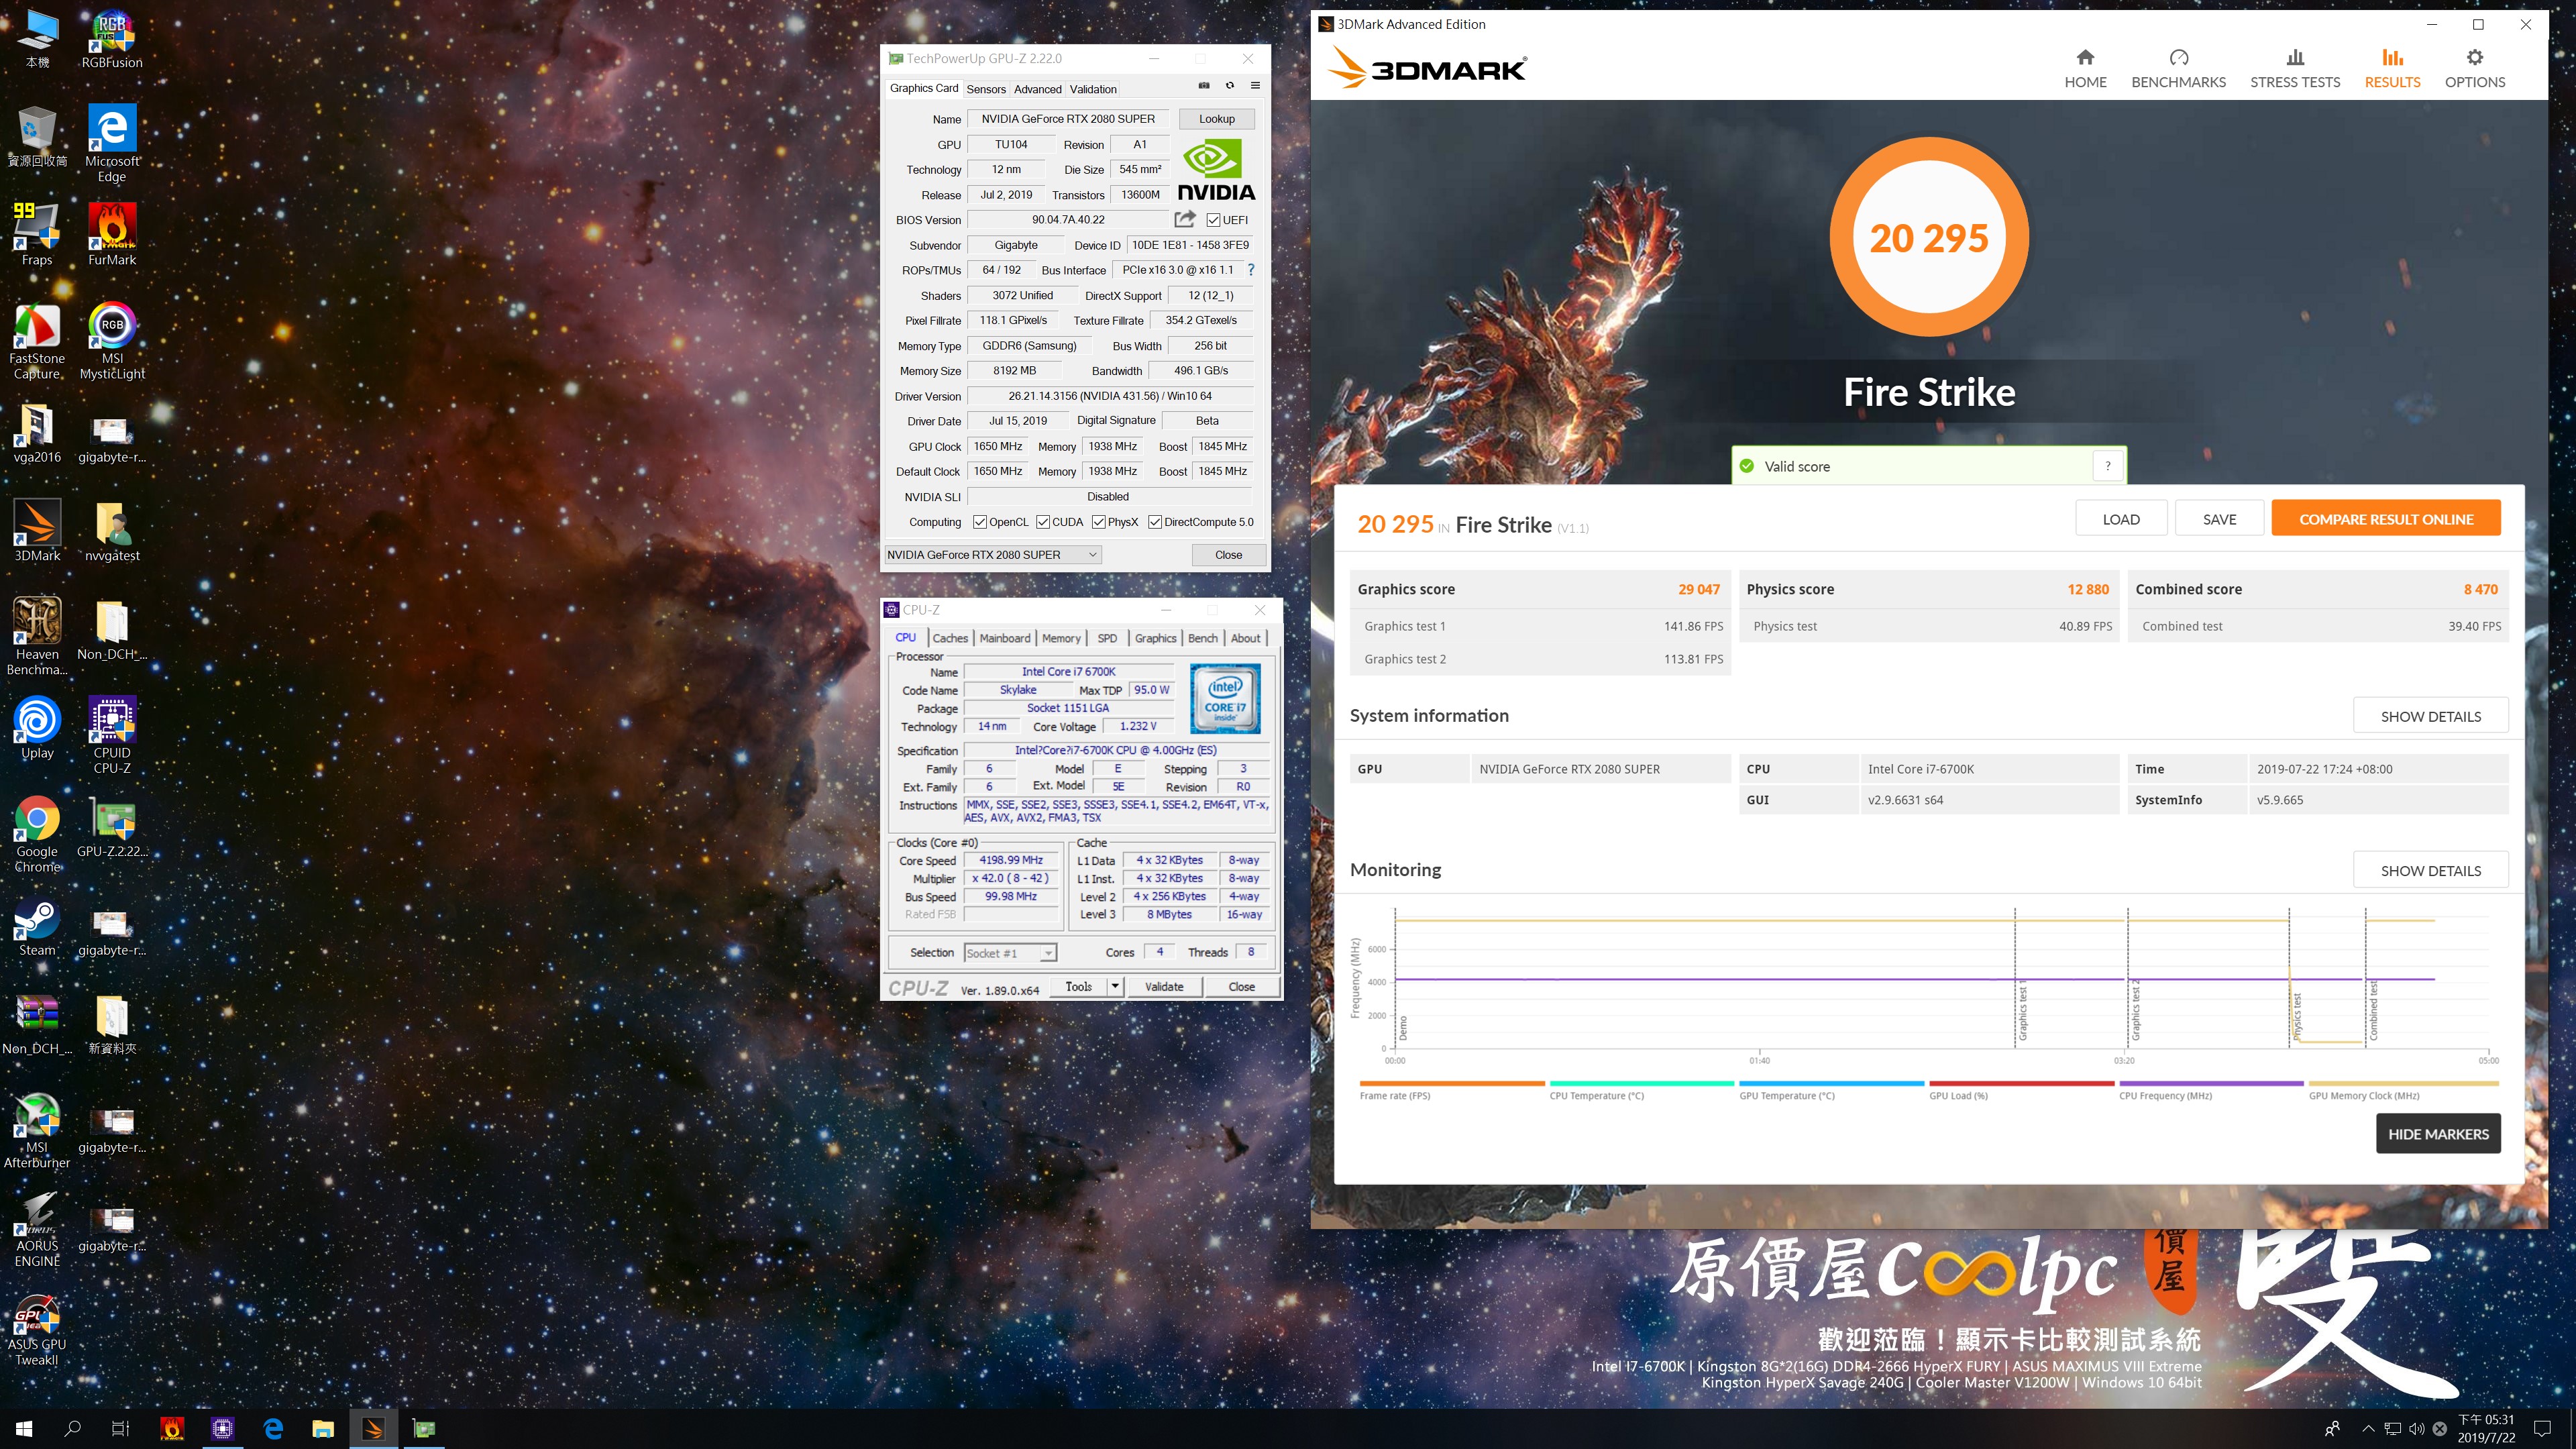Click GPU-Z refresh icon
The image size is (2576, 1449).
[1230, 86]
